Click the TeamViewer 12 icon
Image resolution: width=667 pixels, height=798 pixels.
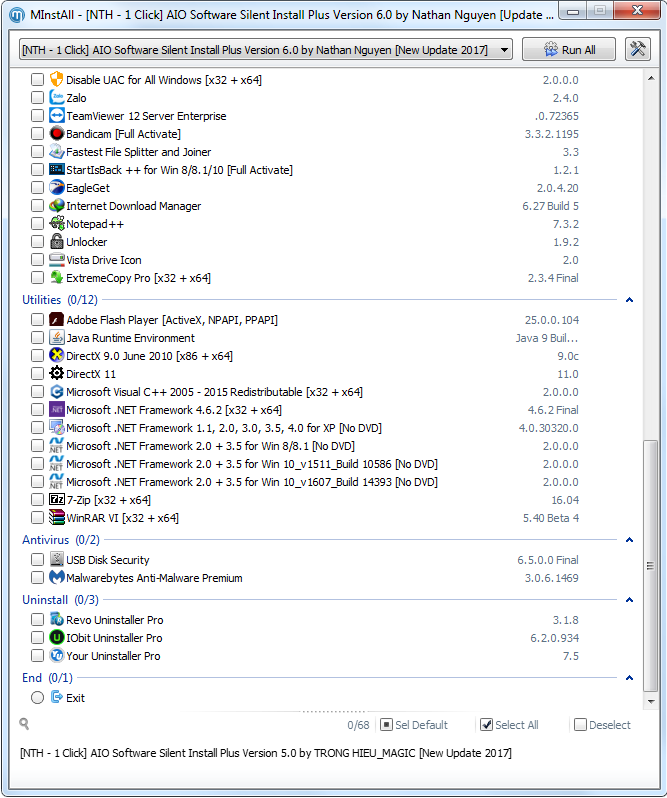point(56,116)
